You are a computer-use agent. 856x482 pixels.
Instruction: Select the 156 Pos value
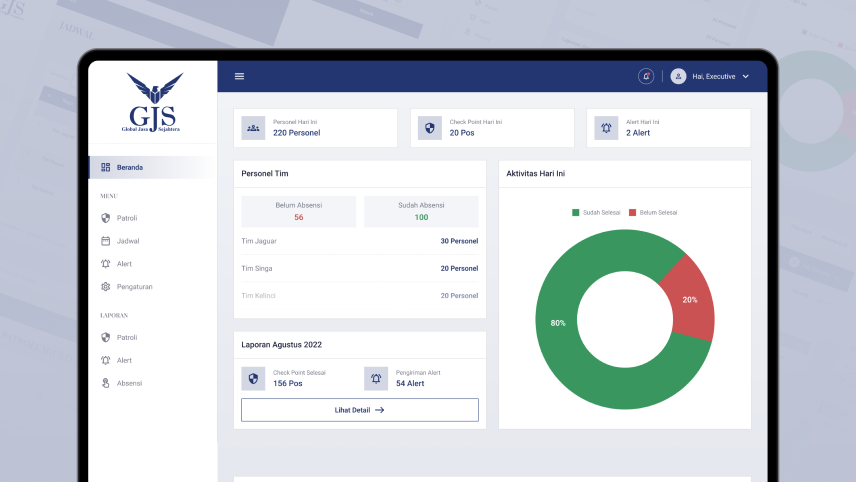(x=288, y=383)
